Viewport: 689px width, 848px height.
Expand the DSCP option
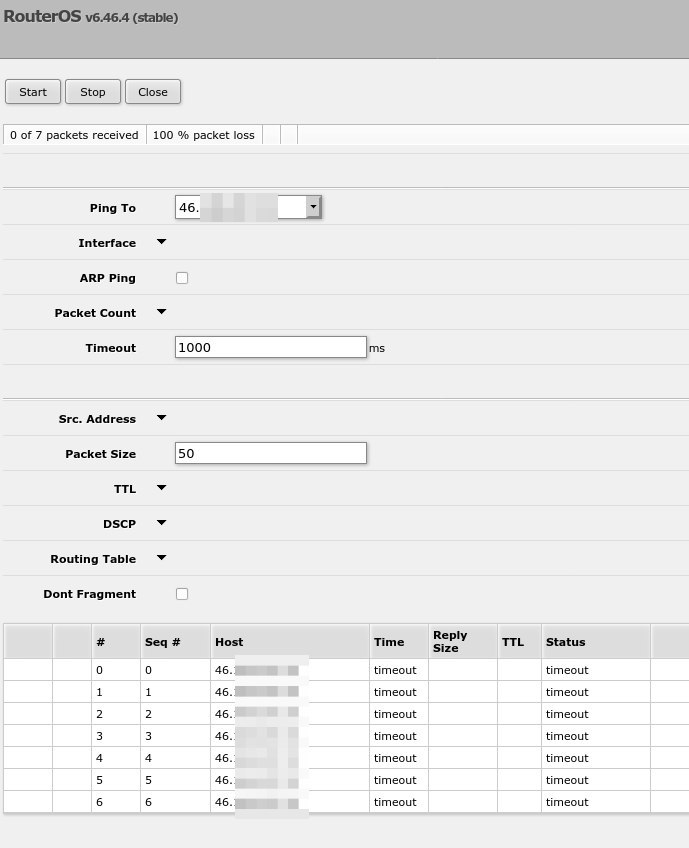[x=161, y=523]
